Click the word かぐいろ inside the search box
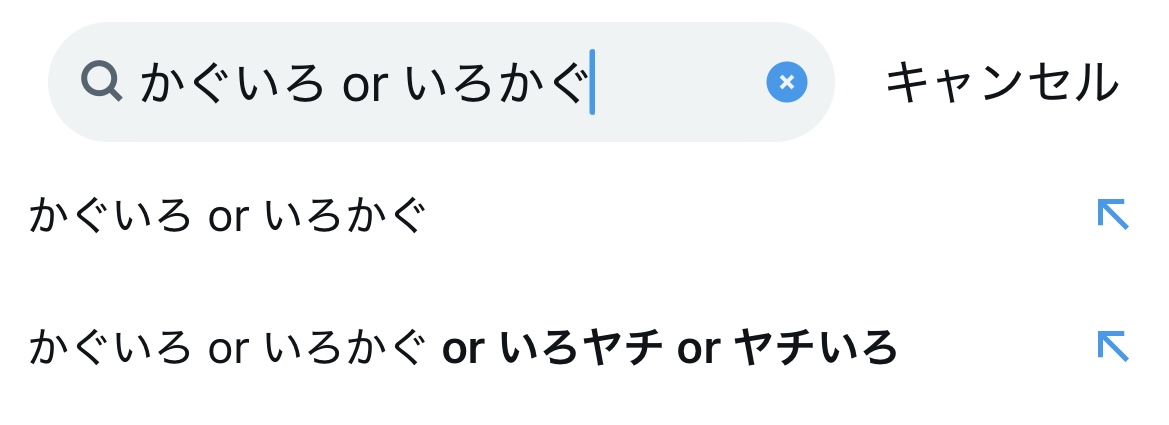 [x=232, y=82]
